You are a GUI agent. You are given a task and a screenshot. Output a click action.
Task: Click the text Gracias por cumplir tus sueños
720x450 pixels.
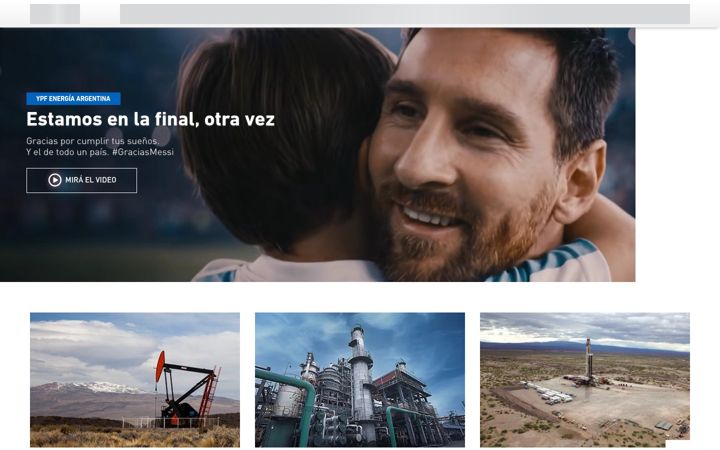[93, 141]
